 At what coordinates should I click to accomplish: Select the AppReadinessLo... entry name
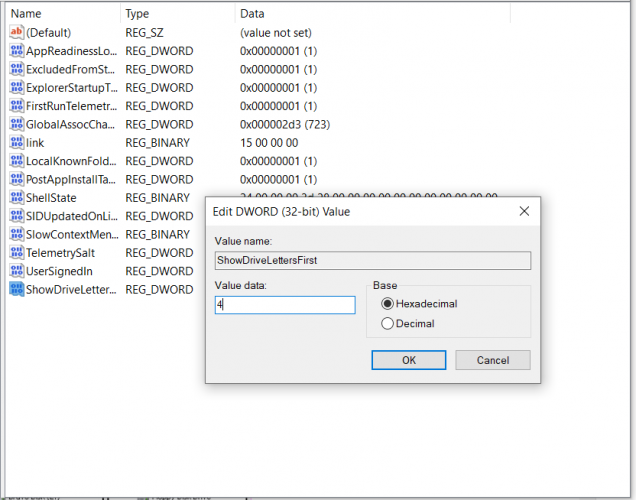(x=71, y=51)
